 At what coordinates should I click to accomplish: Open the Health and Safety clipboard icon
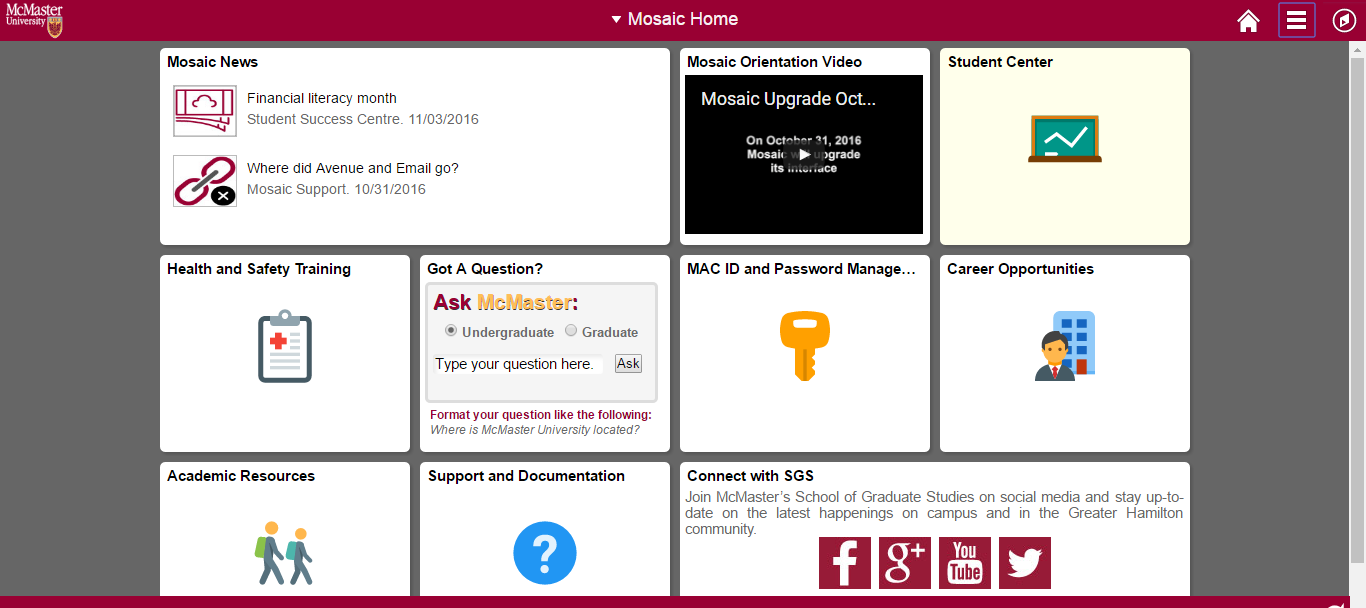285,346
